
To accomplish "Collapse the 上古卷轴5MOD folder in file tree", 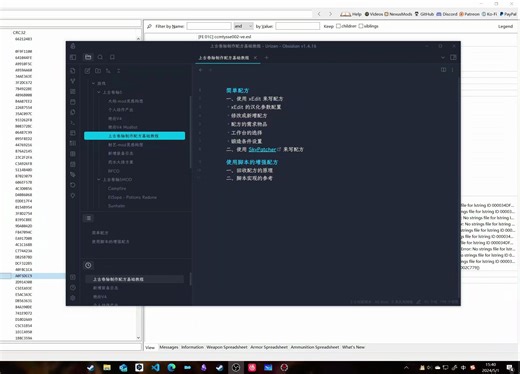I will pyautogui.click(x=99, y=179).
